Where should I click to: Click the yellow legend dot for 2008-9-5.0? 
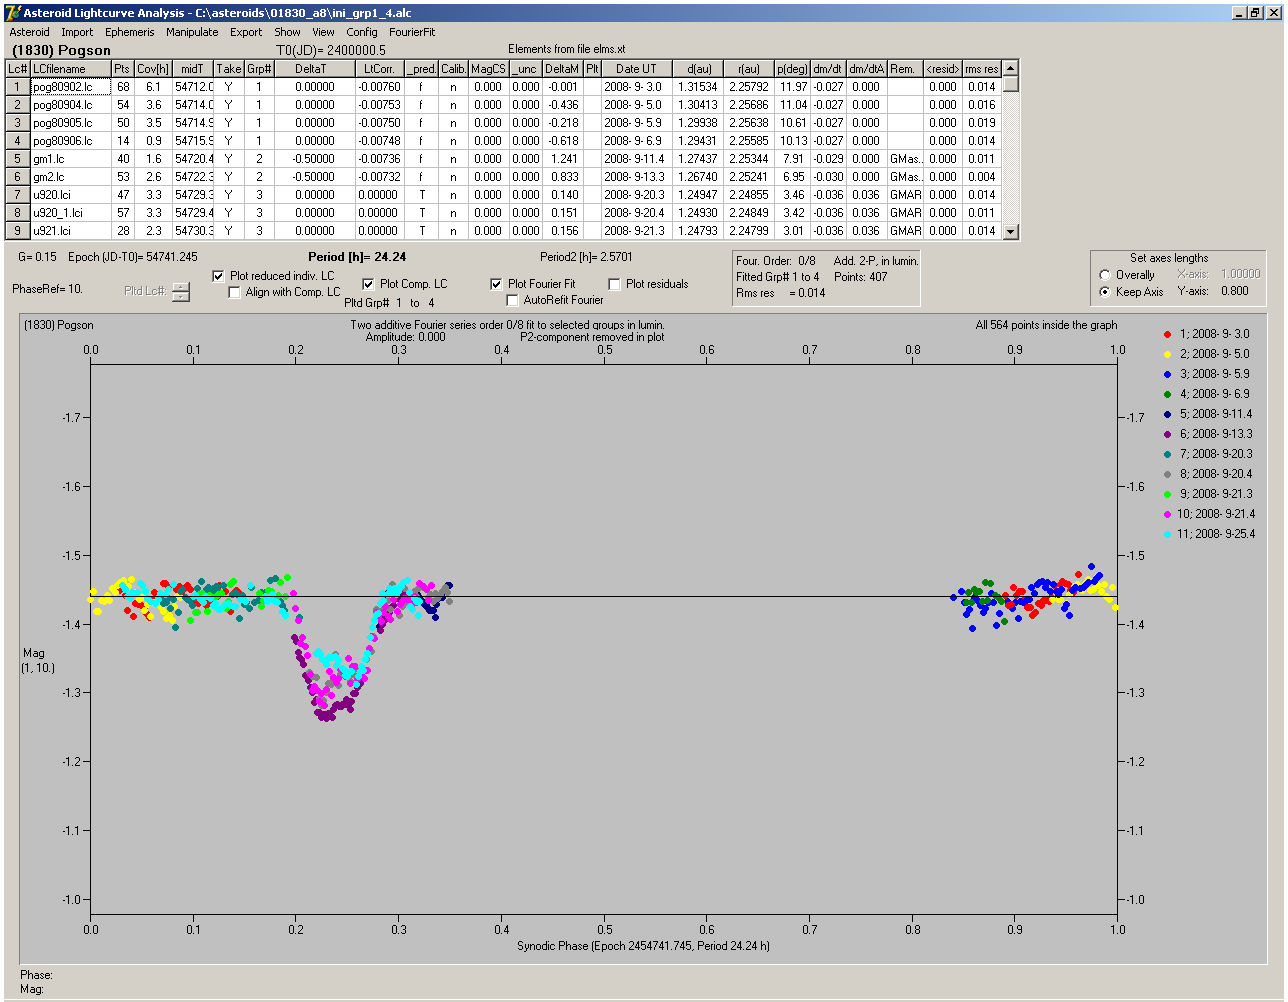(1167, 354)
